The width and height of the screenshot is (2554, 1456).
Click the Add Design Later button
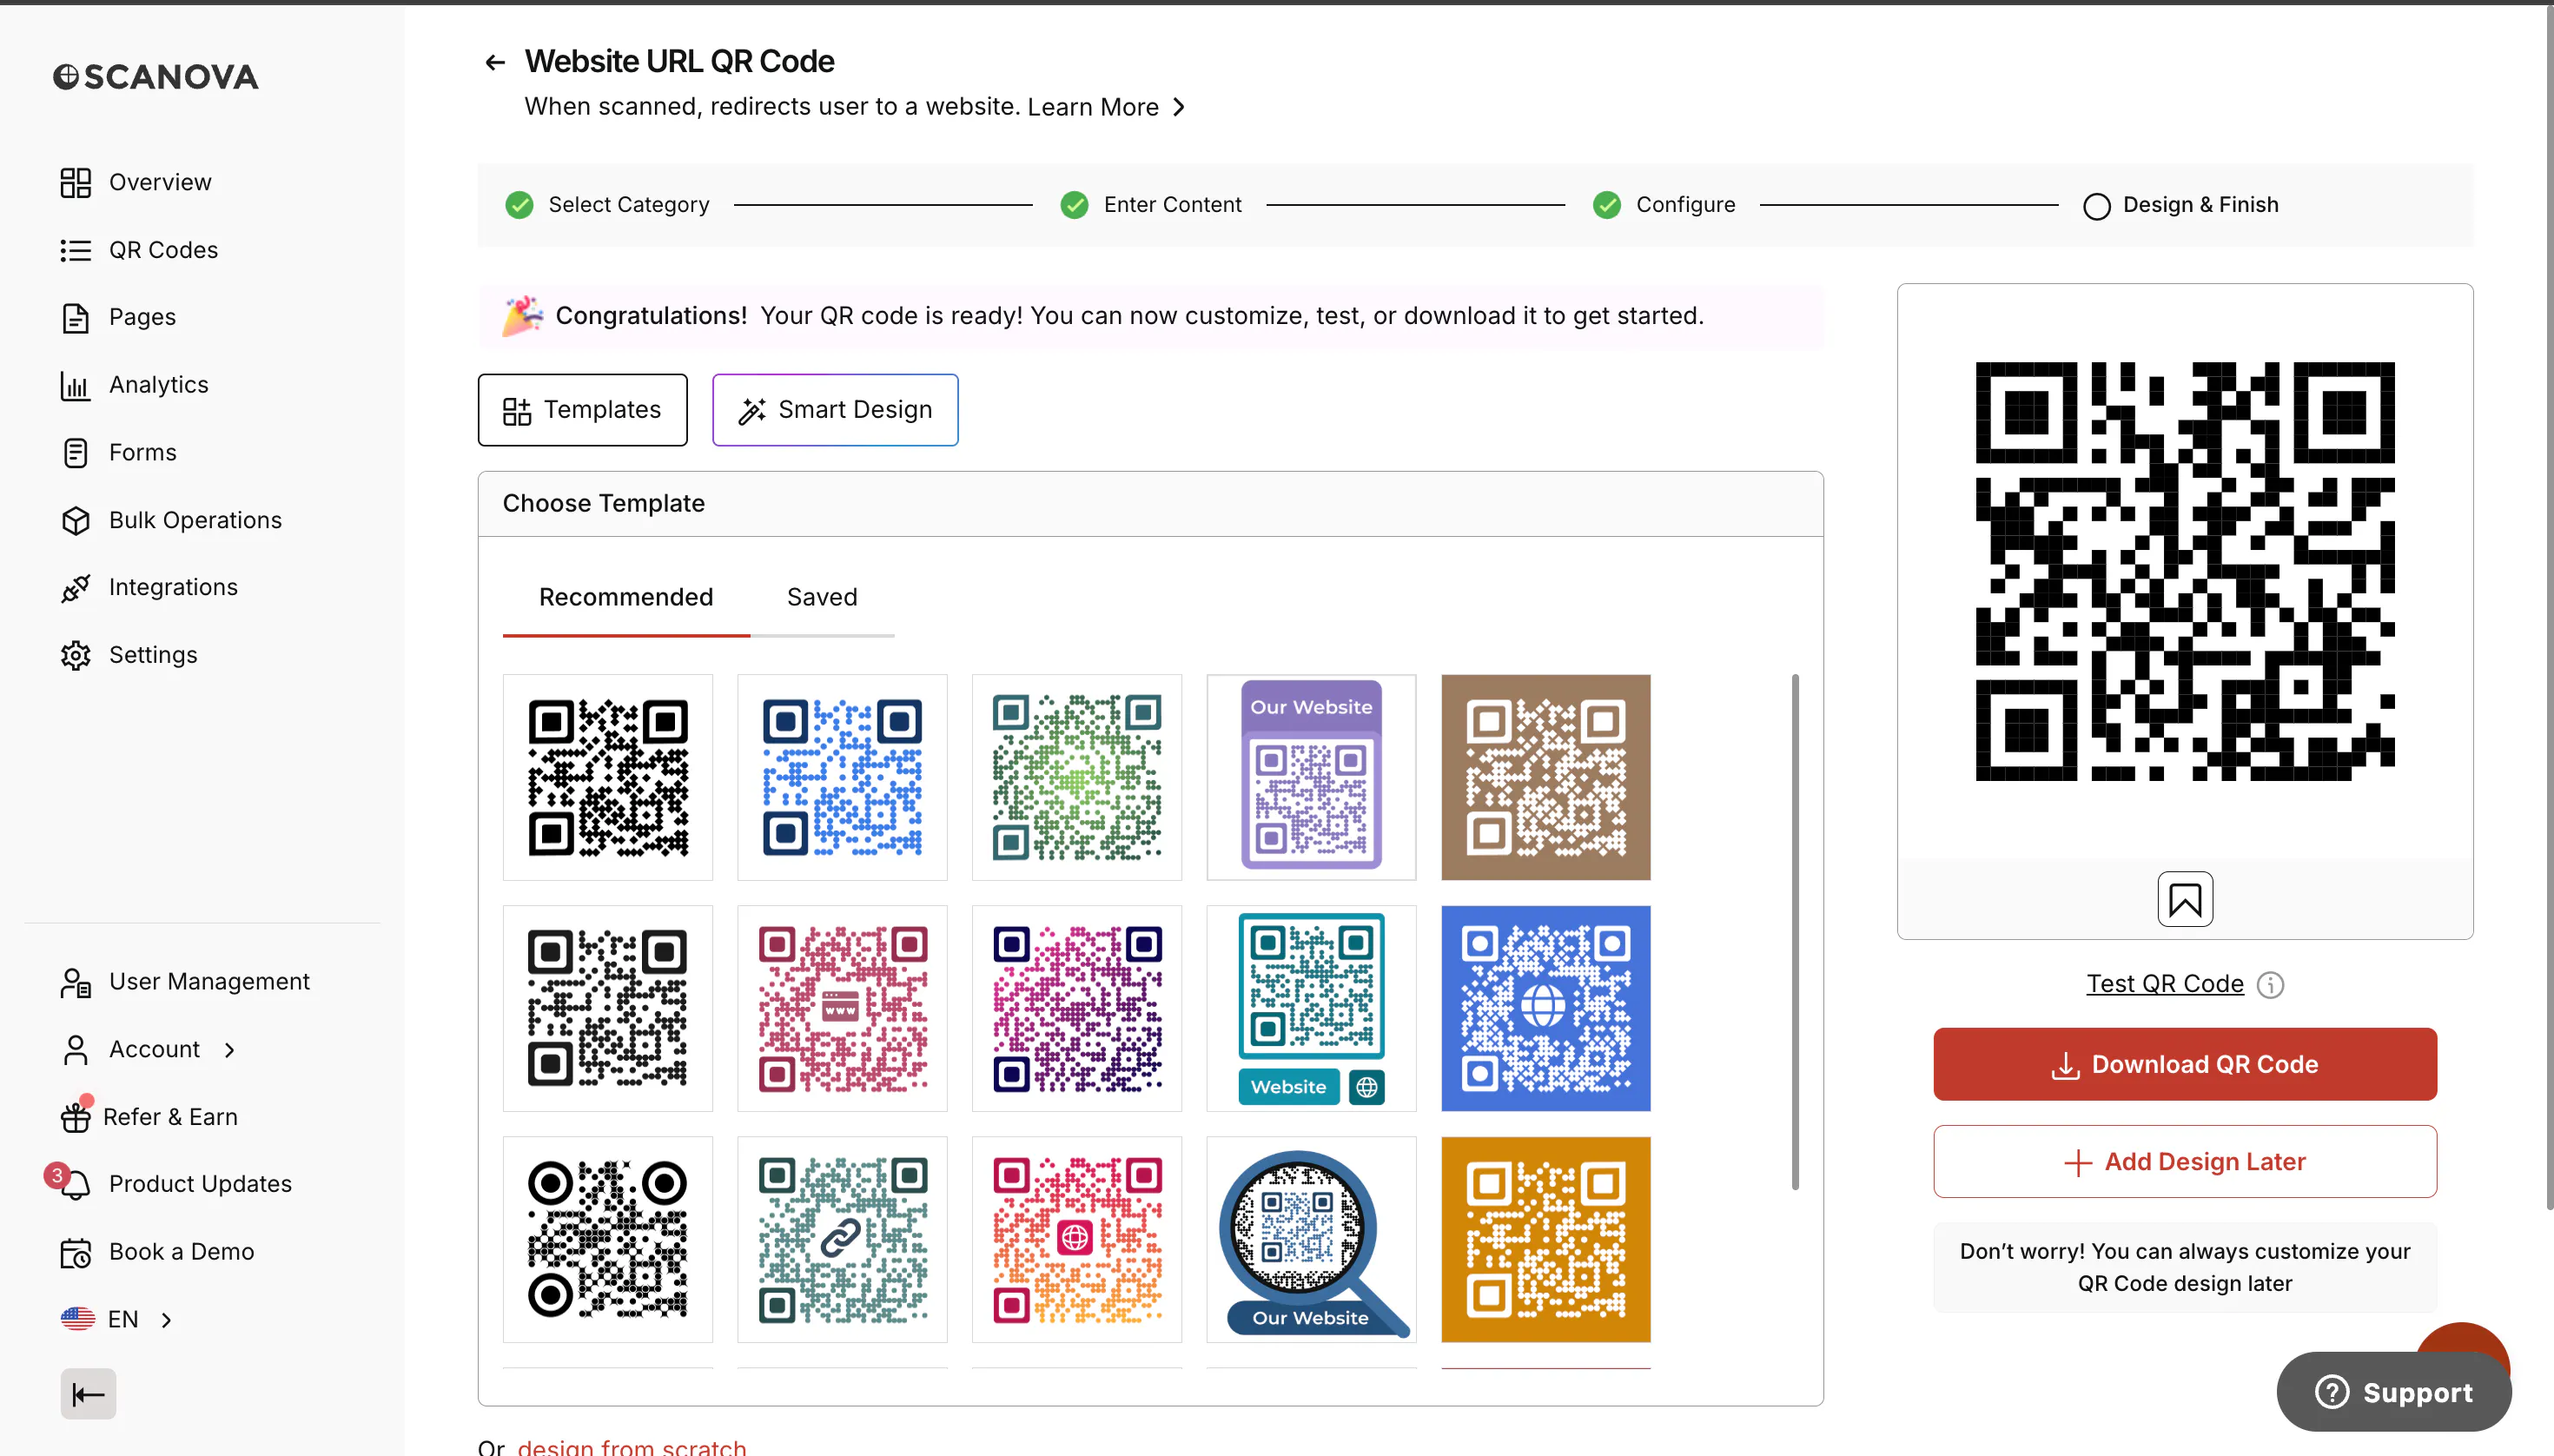(2184, 1161)
